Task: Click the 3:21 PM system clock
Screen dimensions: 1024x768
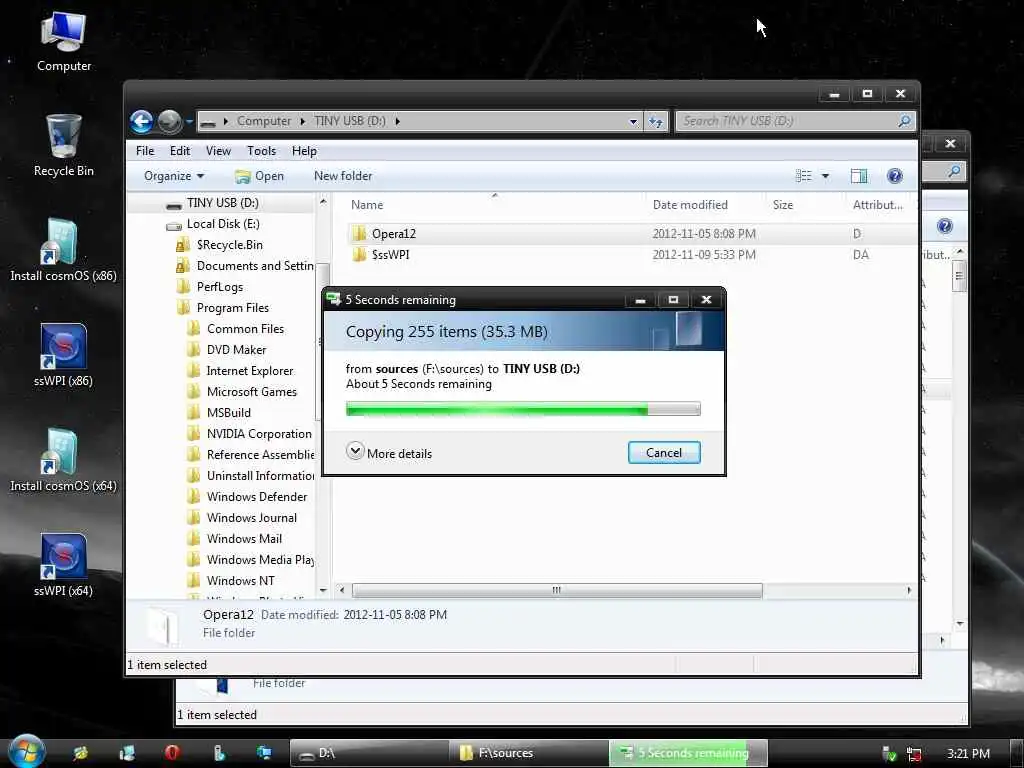Action: 968,754
